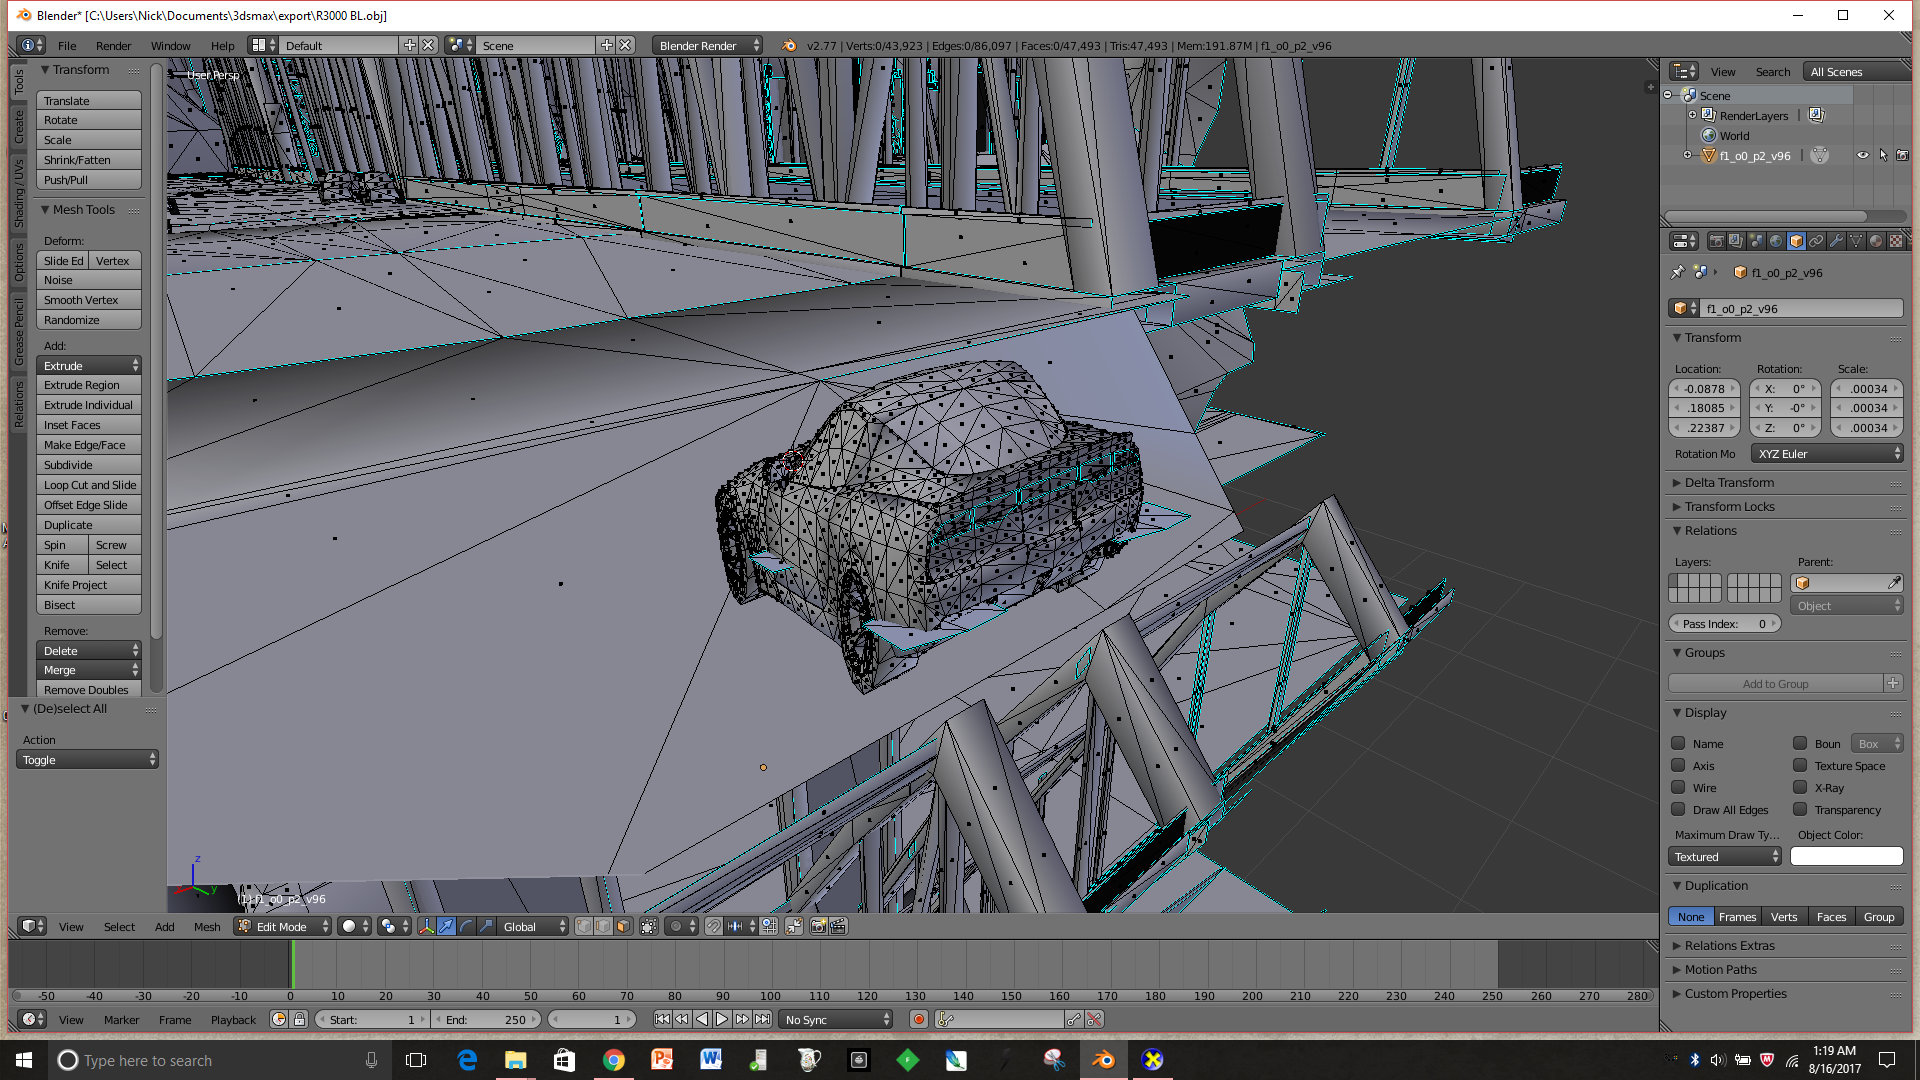Screen dimensions: 1920x1080
Task: Open the Render camera properties tab
Action: [x=1716, y=241]
